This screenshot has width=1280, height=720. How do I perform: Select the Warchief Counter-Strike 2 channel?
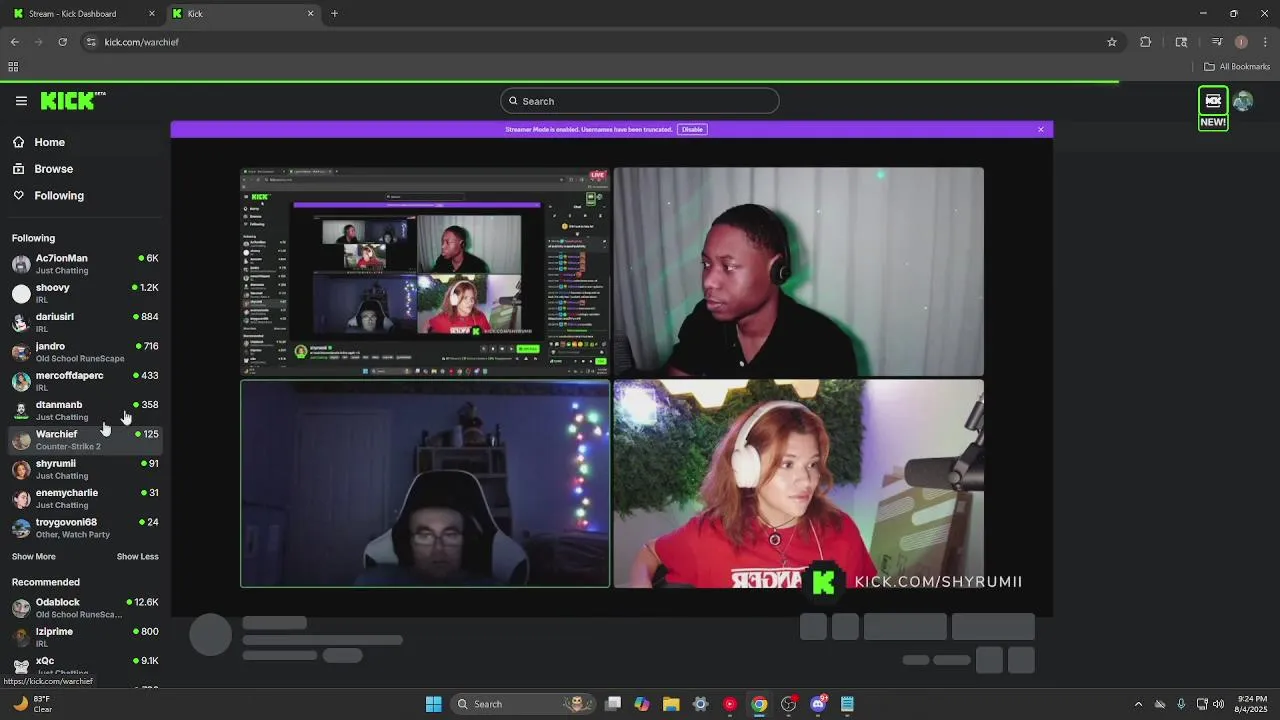point(85,440)
